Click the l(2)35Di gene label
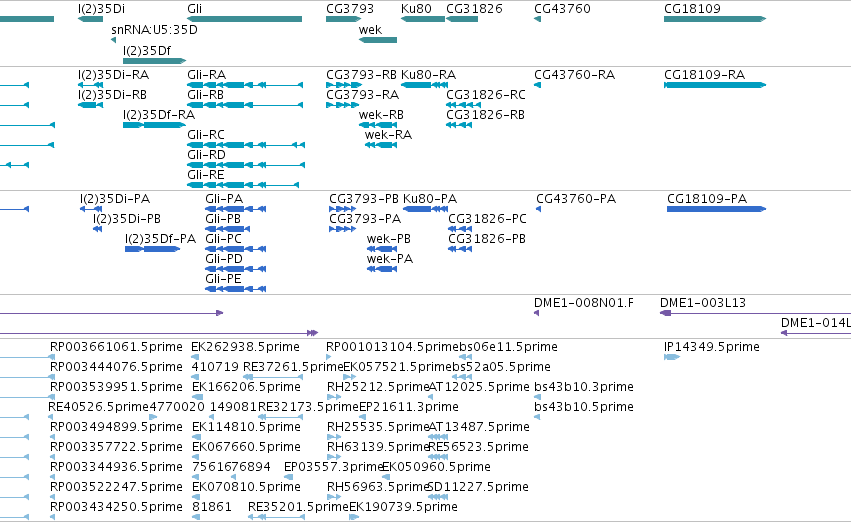This screenshot has height=522, width=851. click(x=101, y=9)
